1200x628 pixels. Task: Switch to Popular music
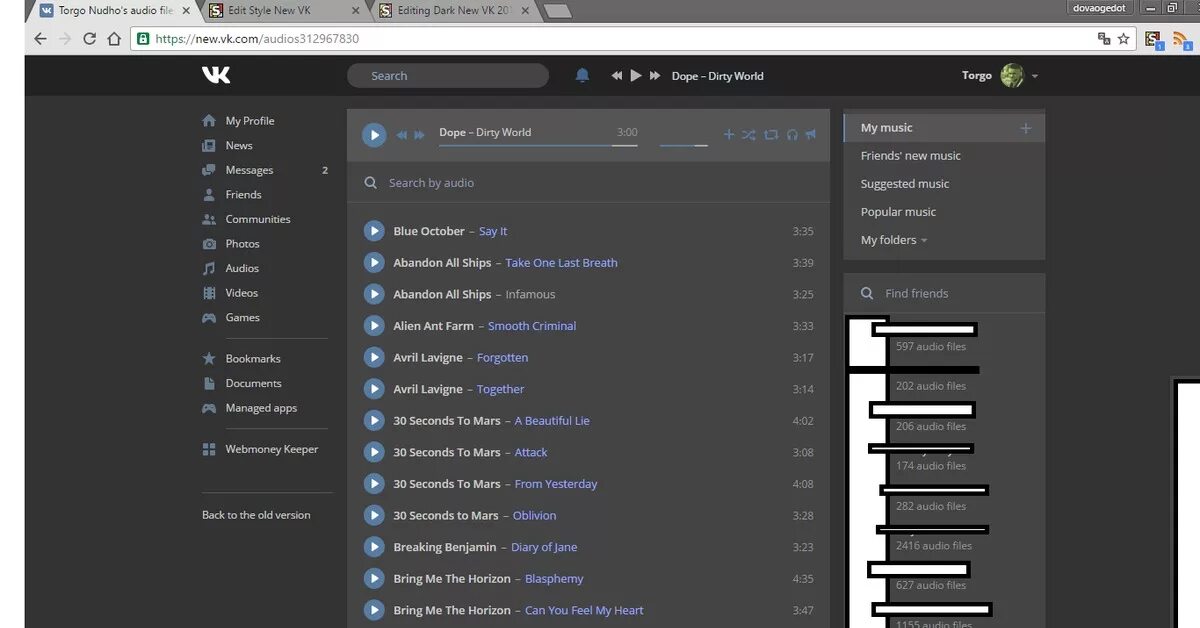(899, 212)
